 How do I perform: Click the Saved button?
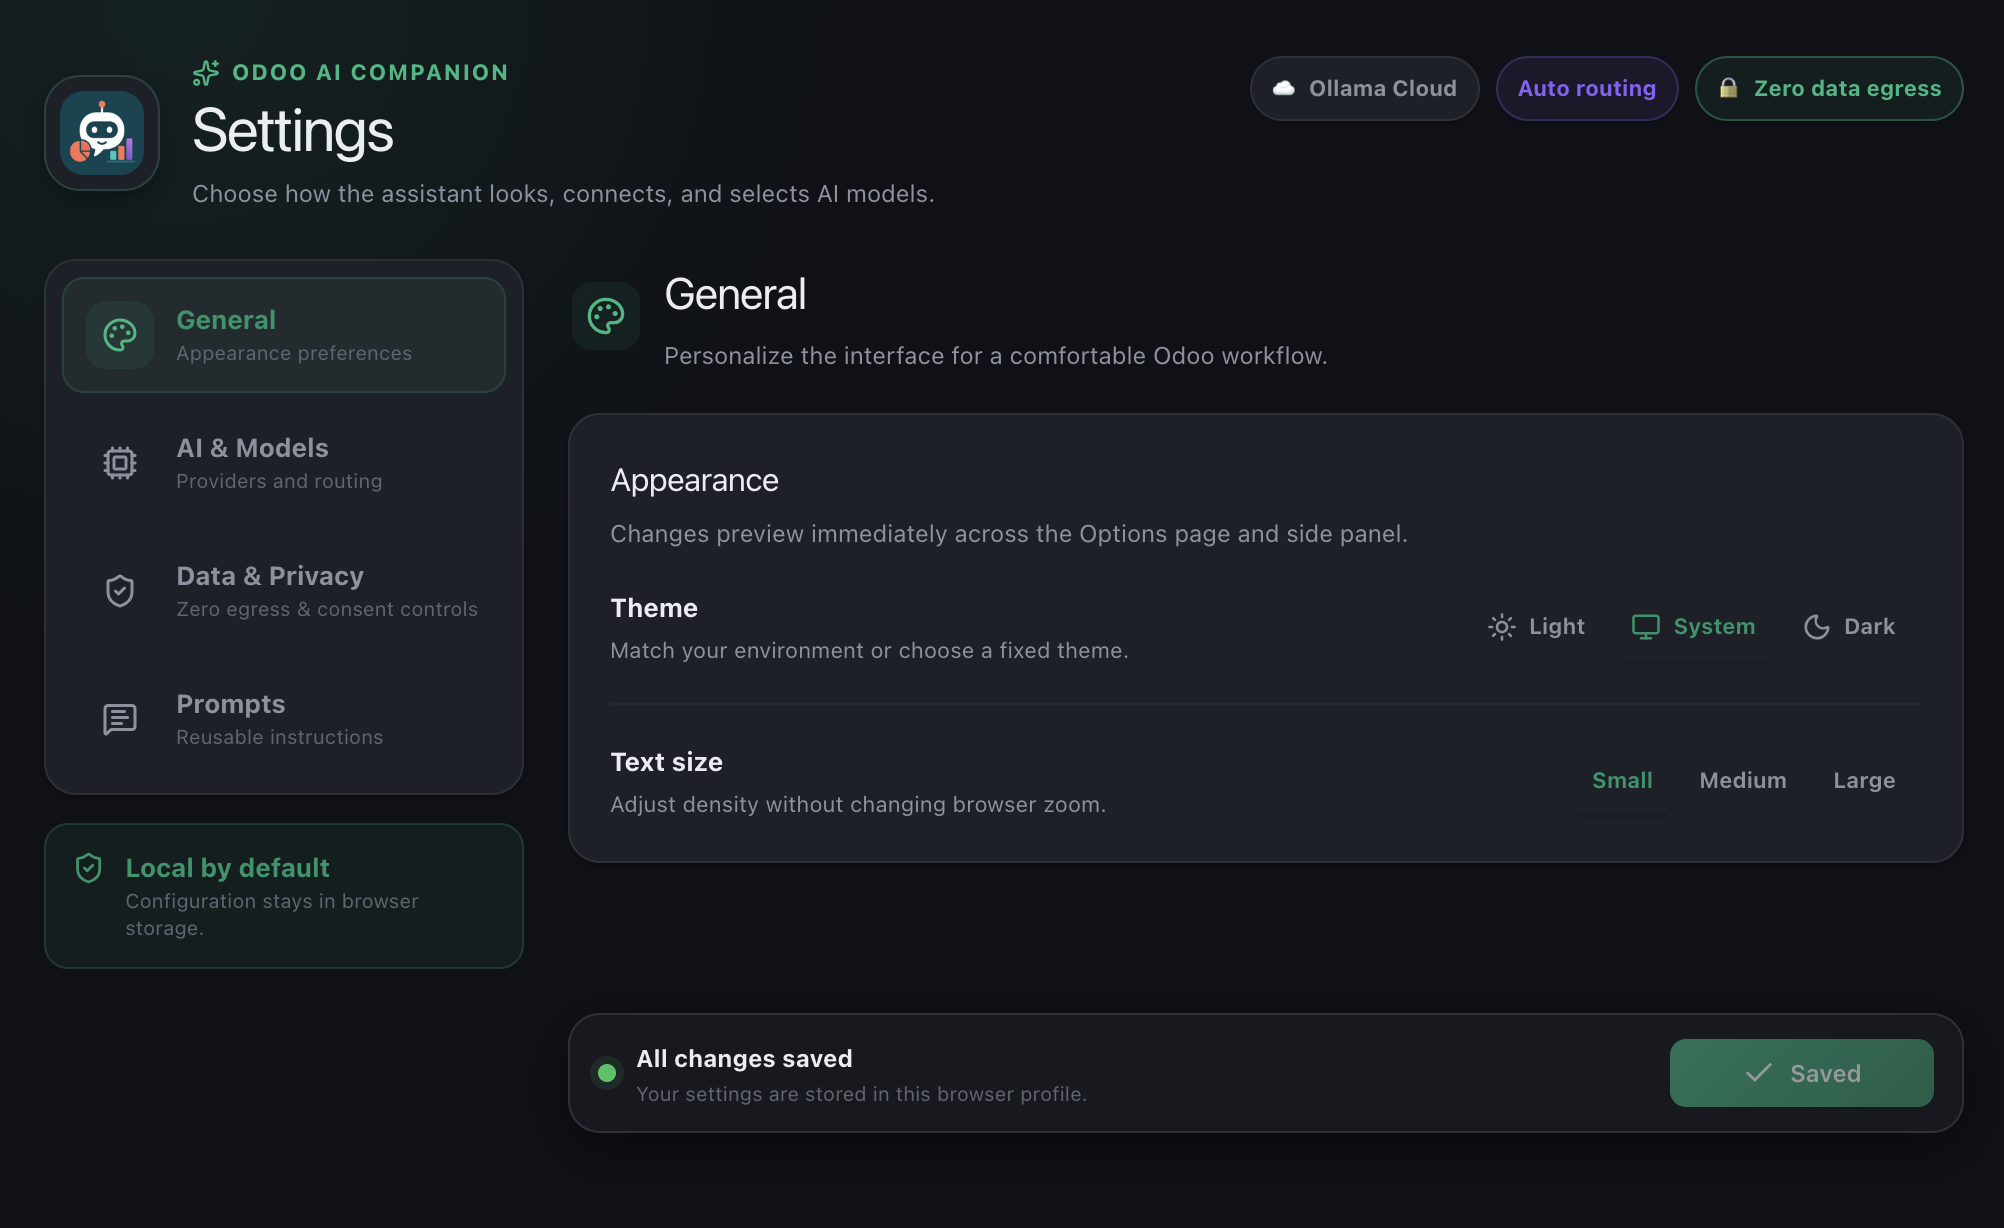tap(1802, 1073)
